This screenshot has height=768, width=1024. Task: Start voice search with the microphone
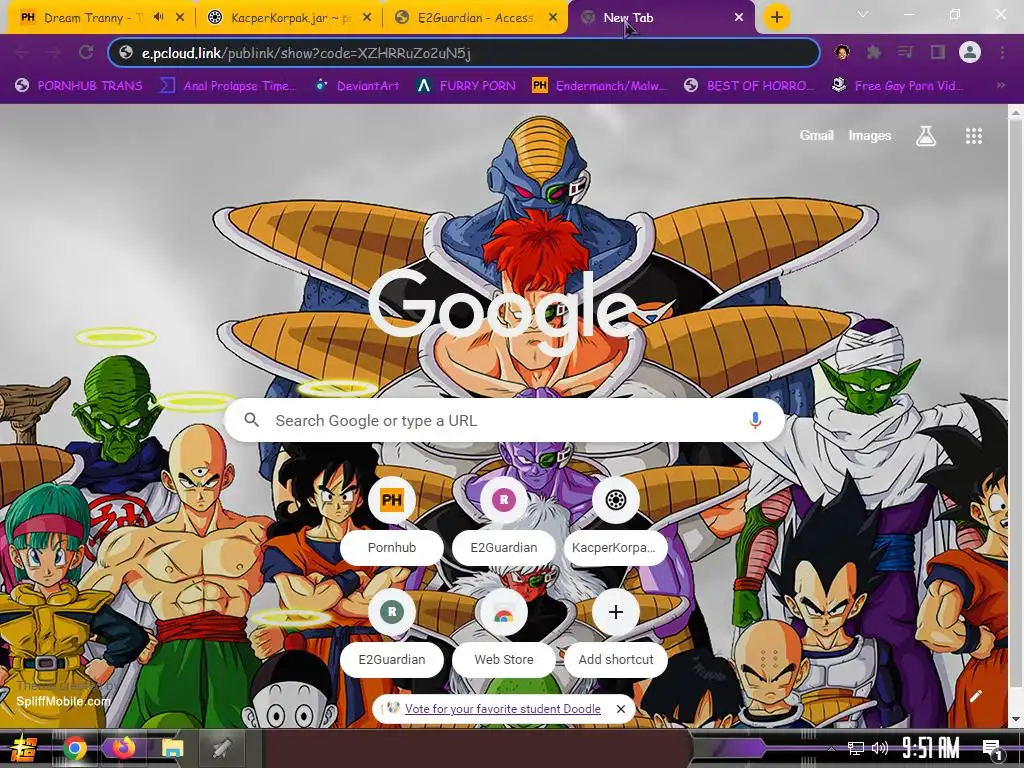point(755,420)
